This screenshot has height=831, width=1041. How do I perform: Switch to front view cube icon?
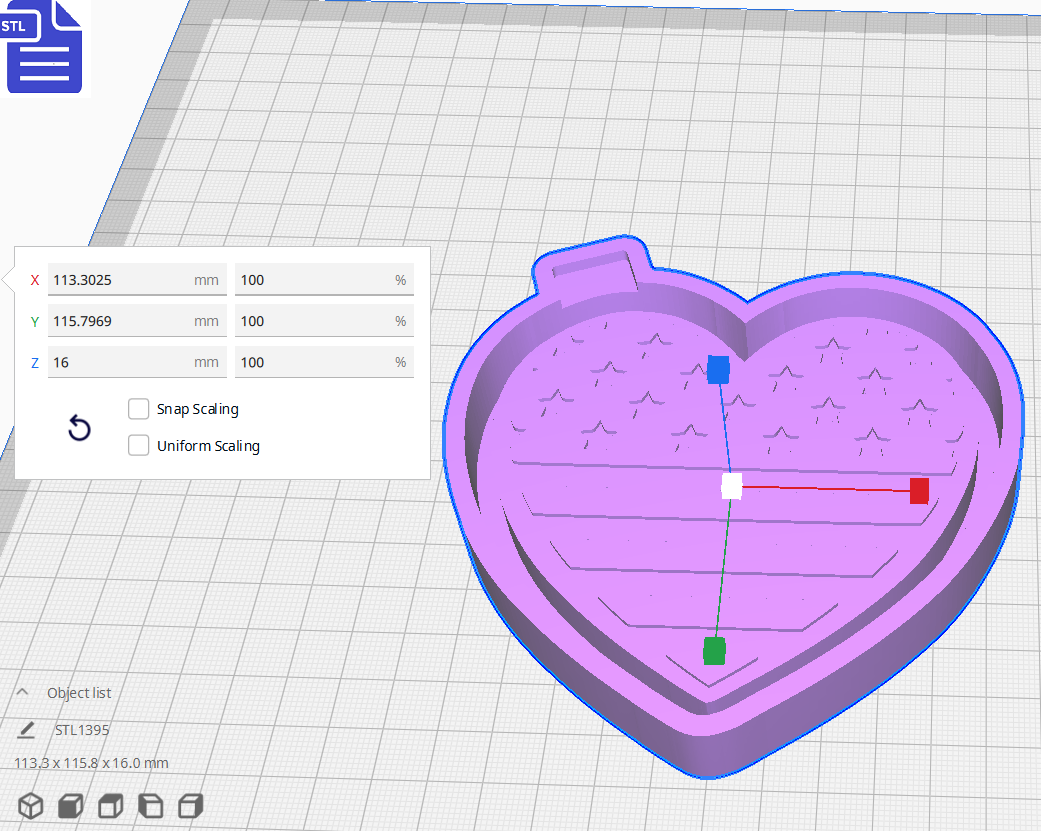[70, 806]
